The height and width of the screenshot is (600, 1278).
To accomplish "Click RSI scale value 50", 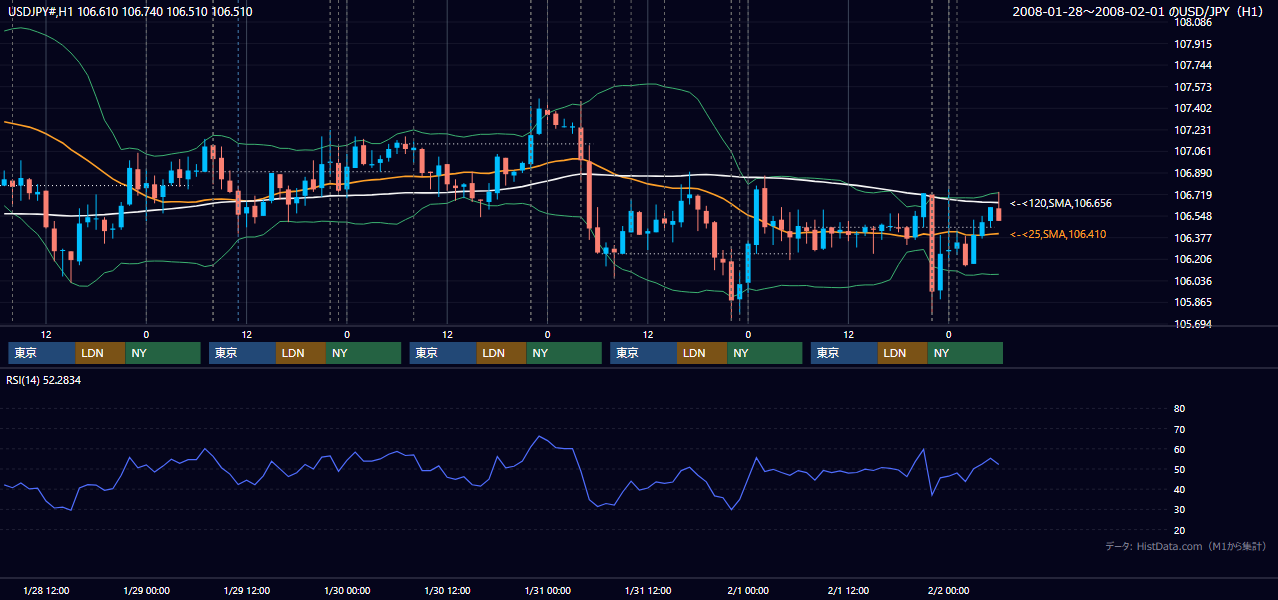I will (1179, 470).
